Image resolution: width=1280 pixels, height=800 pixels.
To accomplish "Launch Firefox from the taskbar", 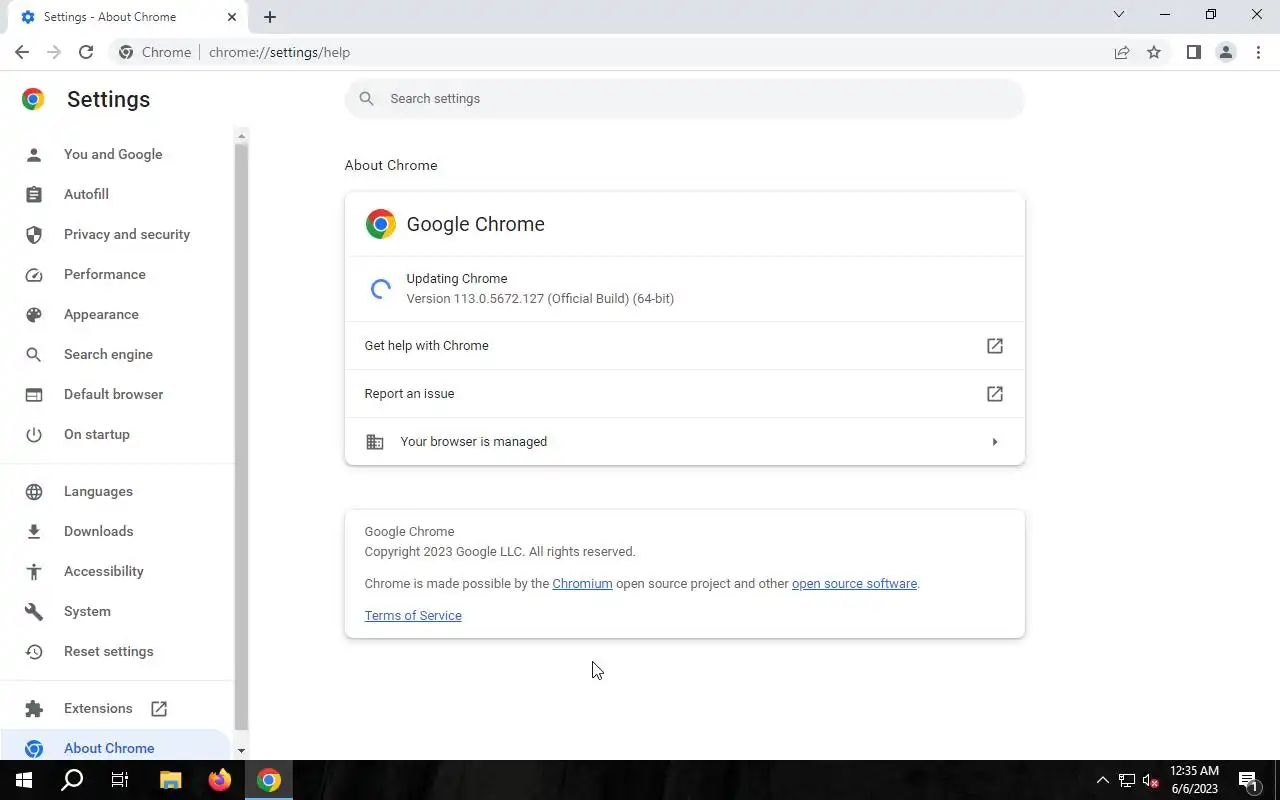I will (219, 780).
